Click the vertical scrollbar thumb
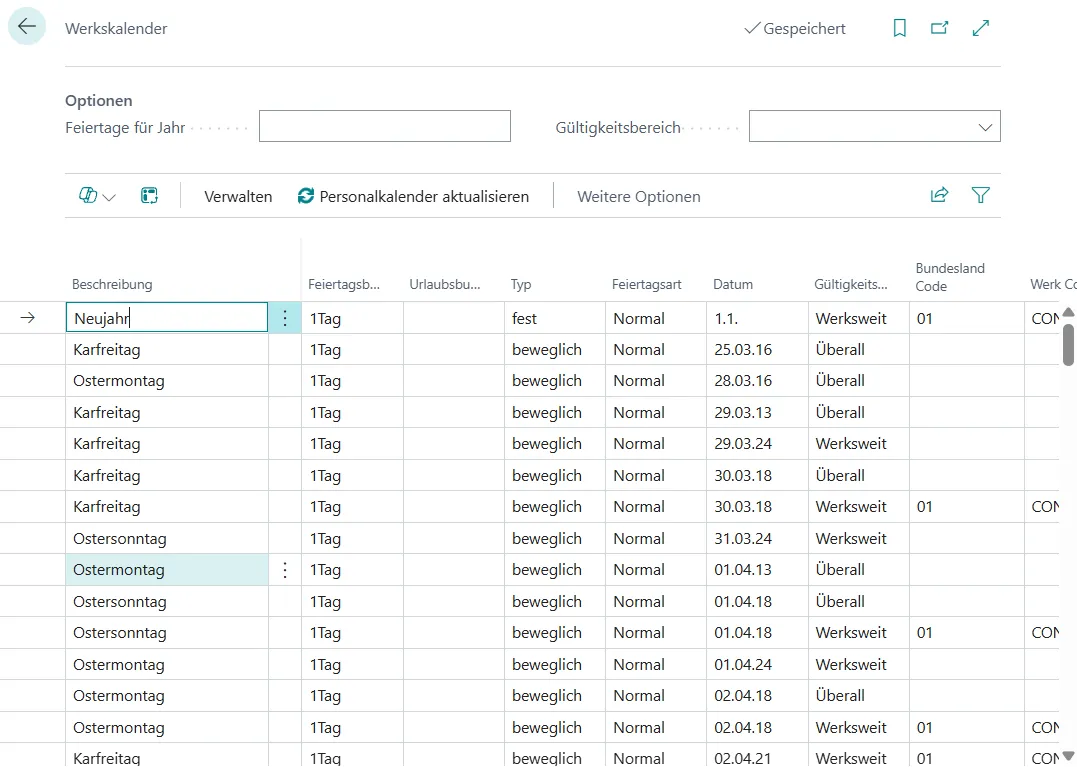Screen dimensions: 1077x767 pos(1068,342)
